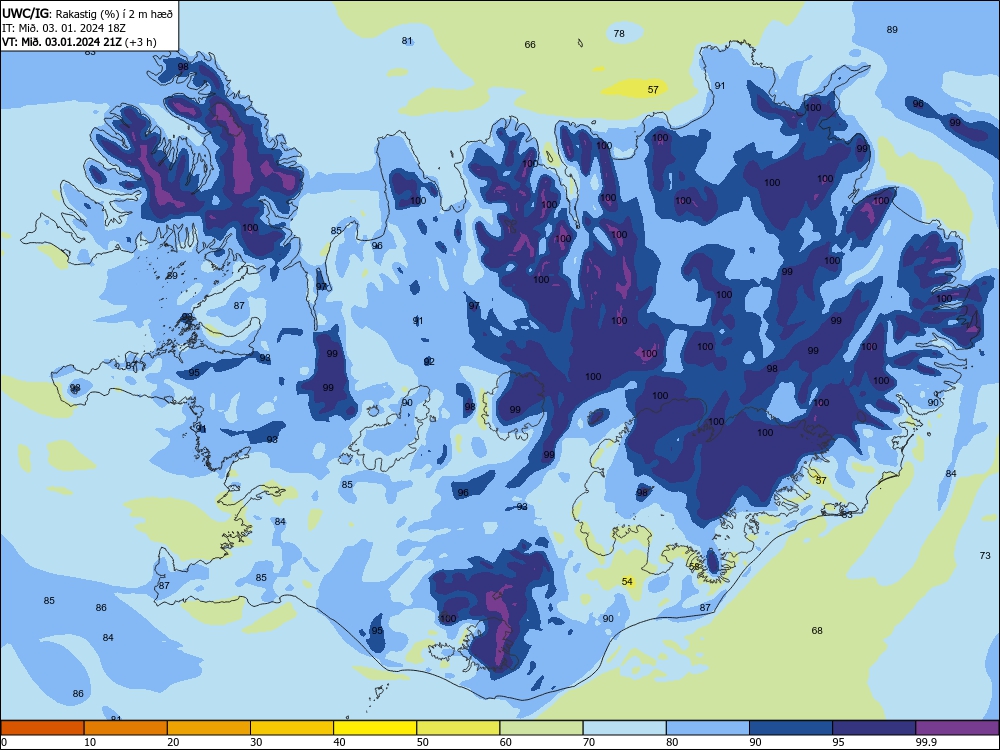This screenshot has height=750, width=1000.
Task: Click the '70' legend tick label
Action: (589, 742)
